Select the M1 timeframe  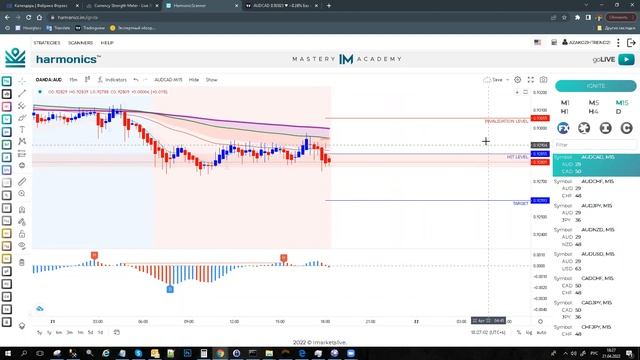(565, 103)
